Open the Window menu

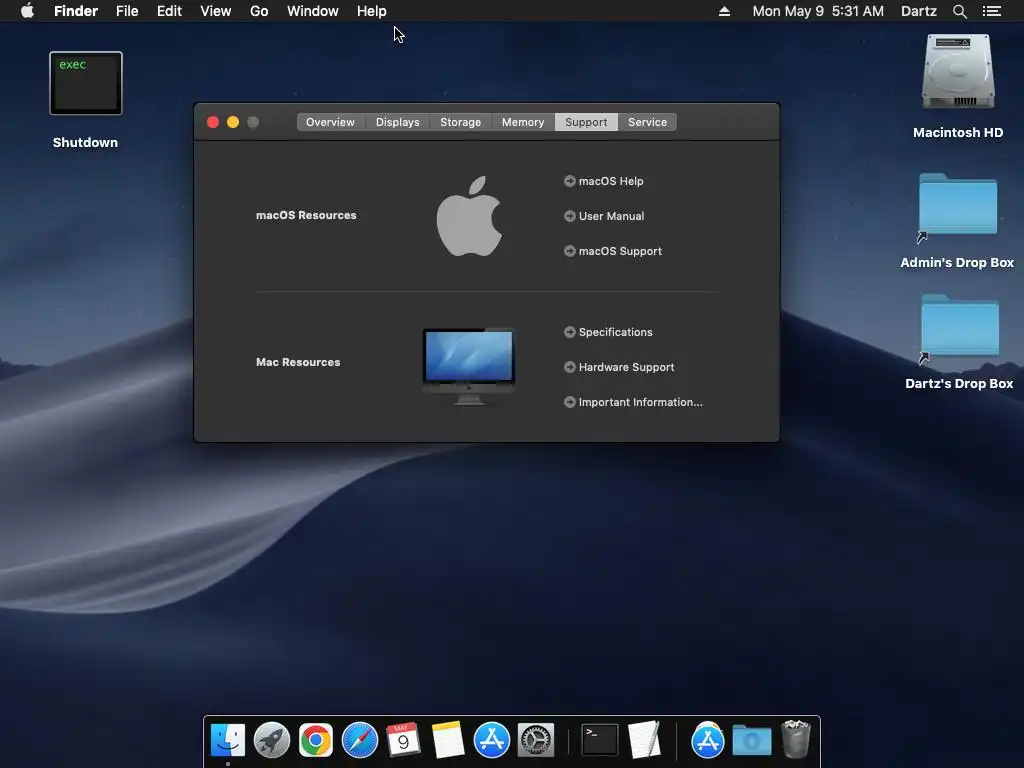pos(313,11)
